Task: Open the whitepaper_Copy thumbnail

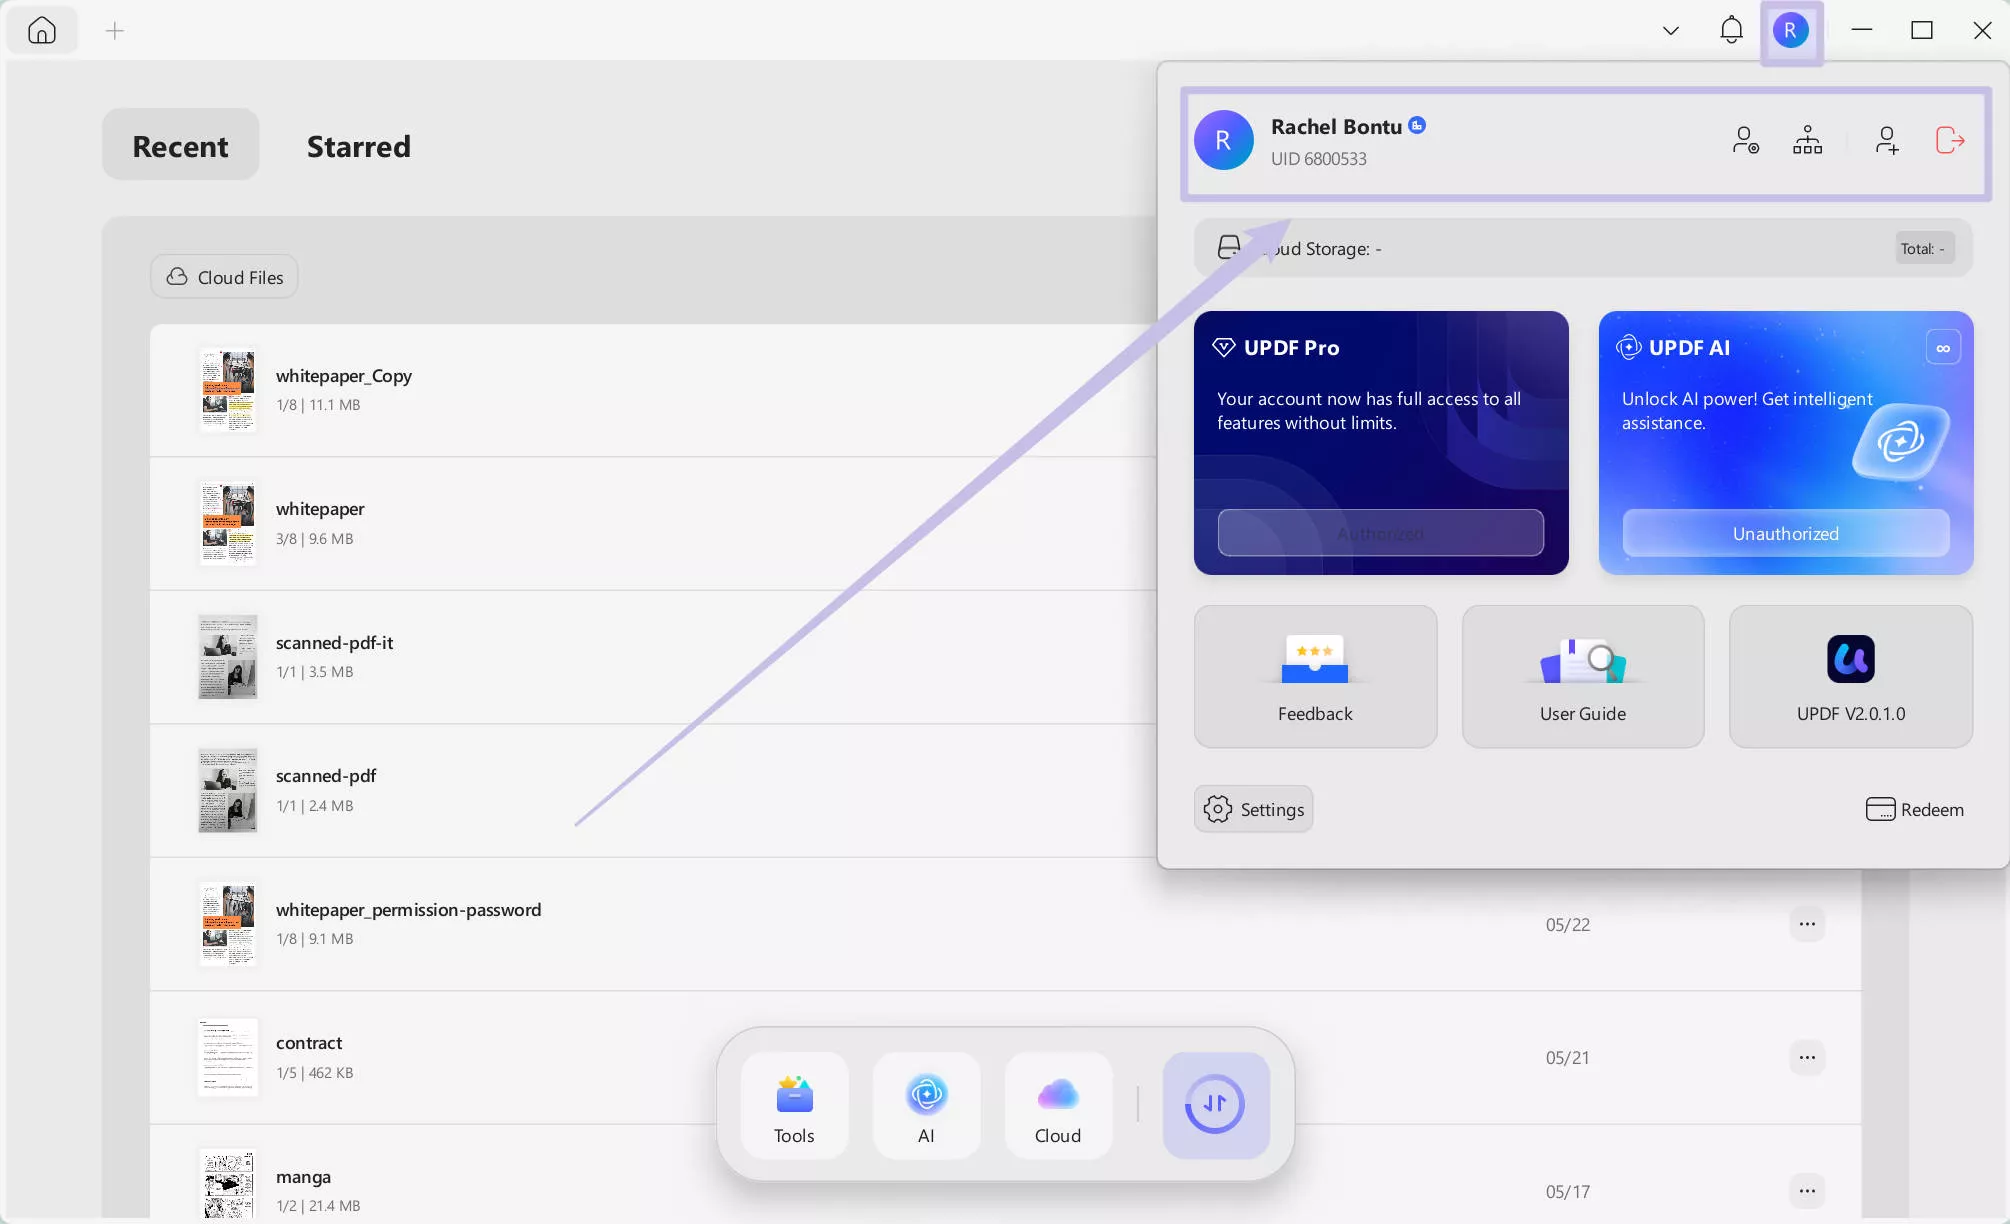Action: click(228, 390)
